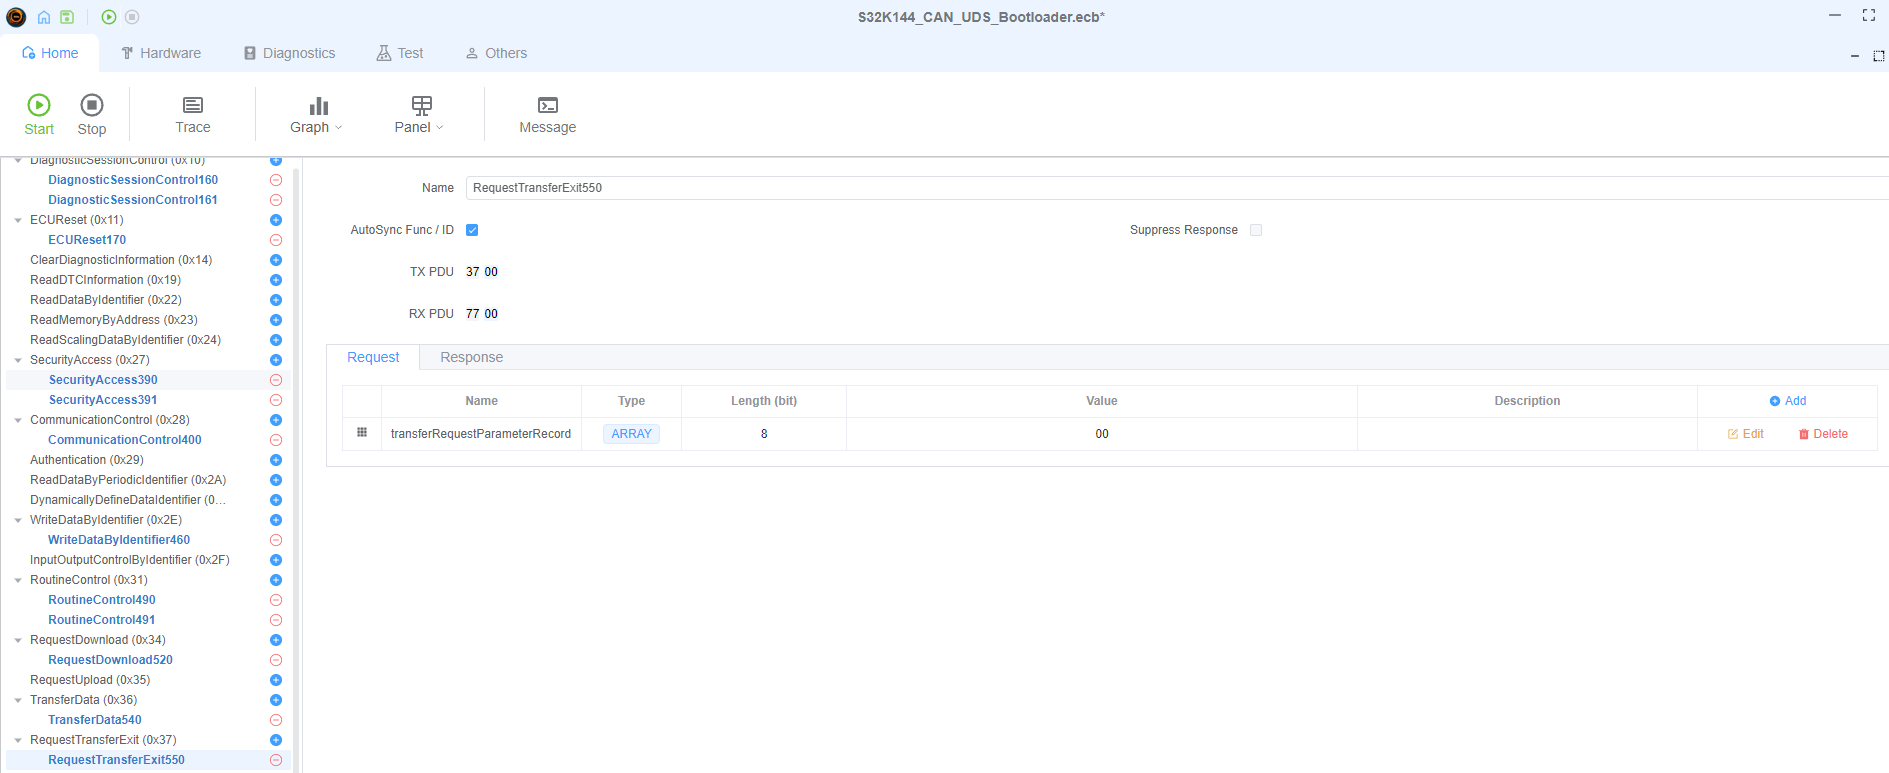Select InputOutputControlByIdentifier (0x2F) in the tree
This screenshot has height=773, width=1889.
point(130,560)
